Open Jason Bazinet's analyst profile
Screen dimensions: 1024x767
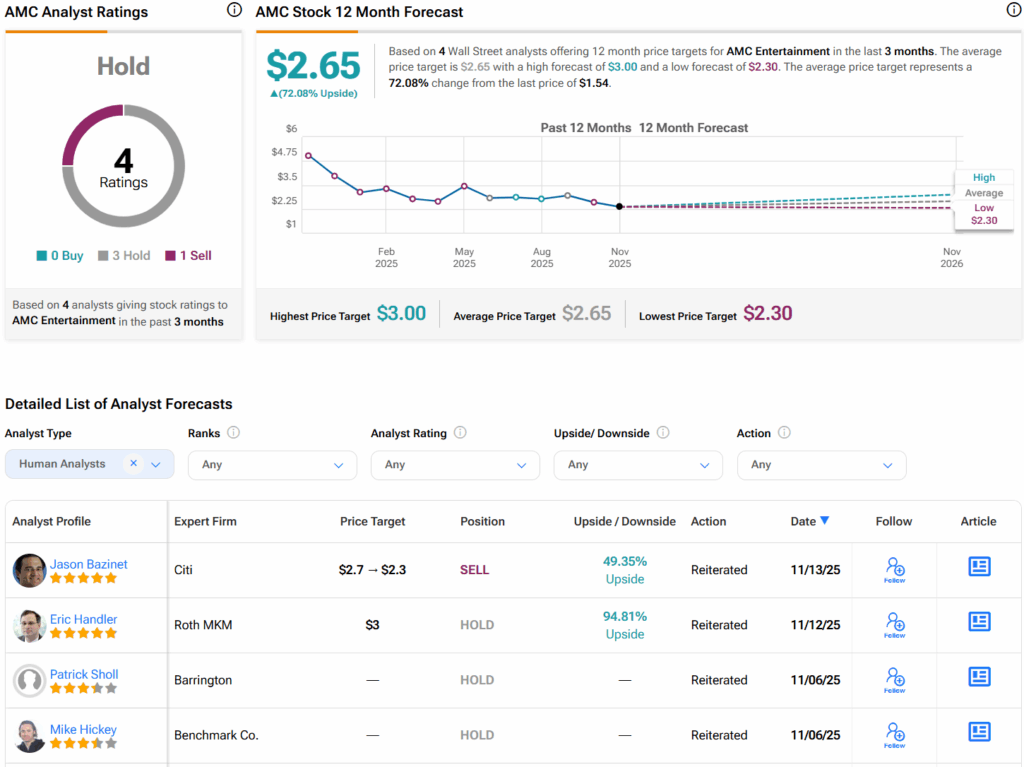pyautogui.click(x=89, y=564)
